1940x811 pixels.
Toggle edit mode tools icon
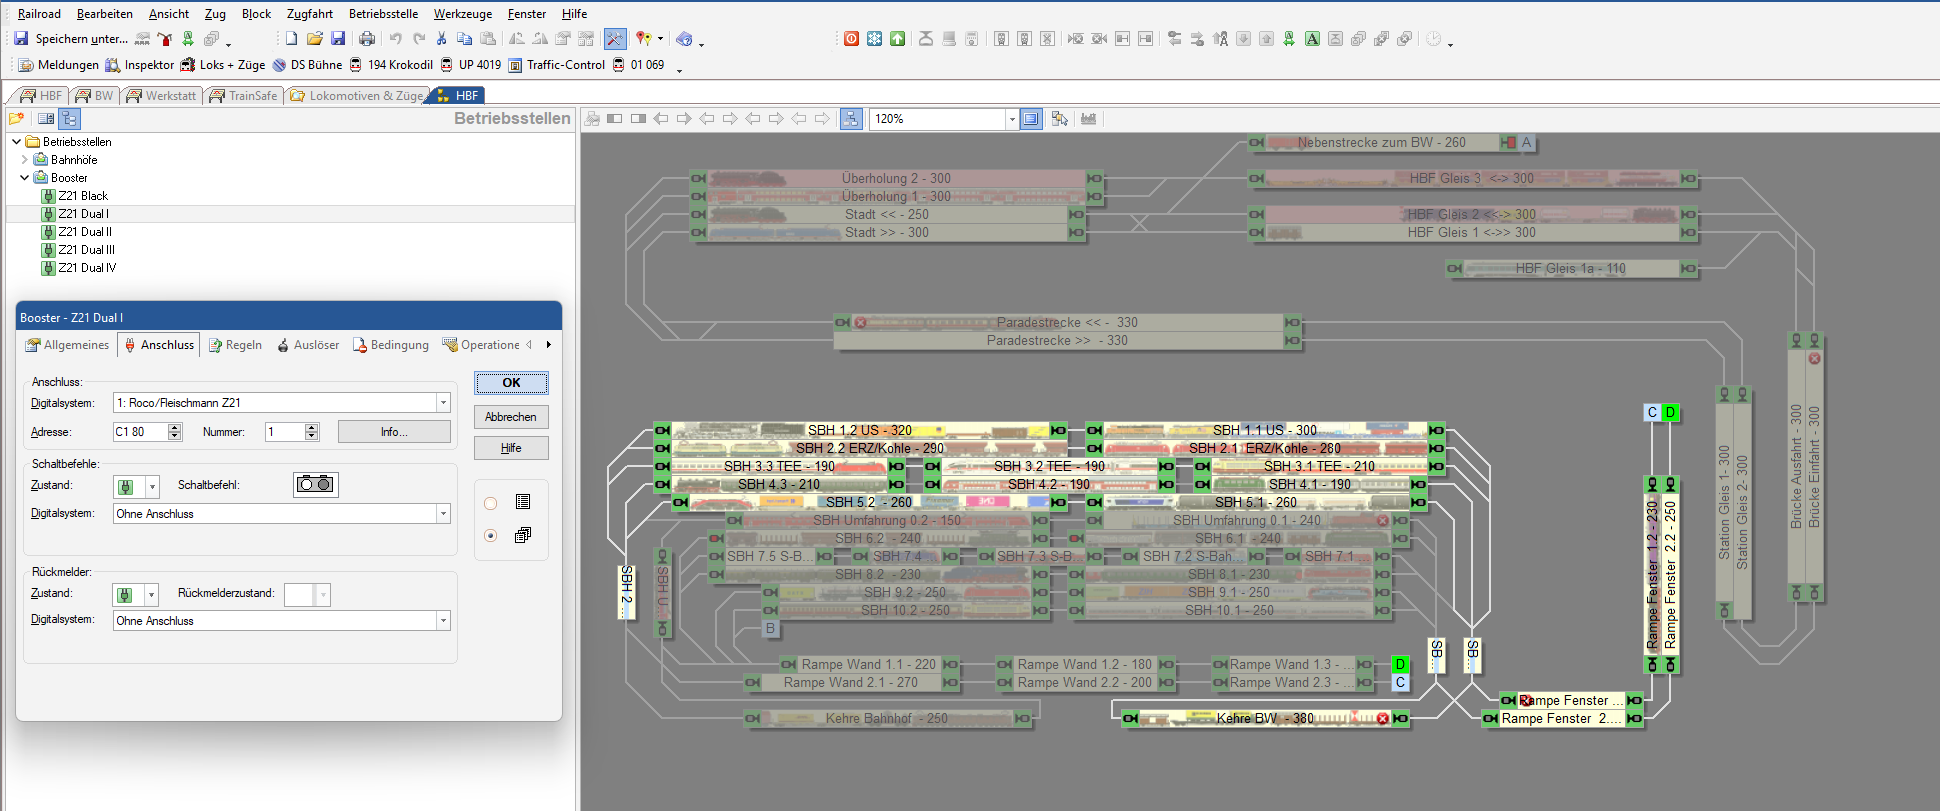pos(614,39)
